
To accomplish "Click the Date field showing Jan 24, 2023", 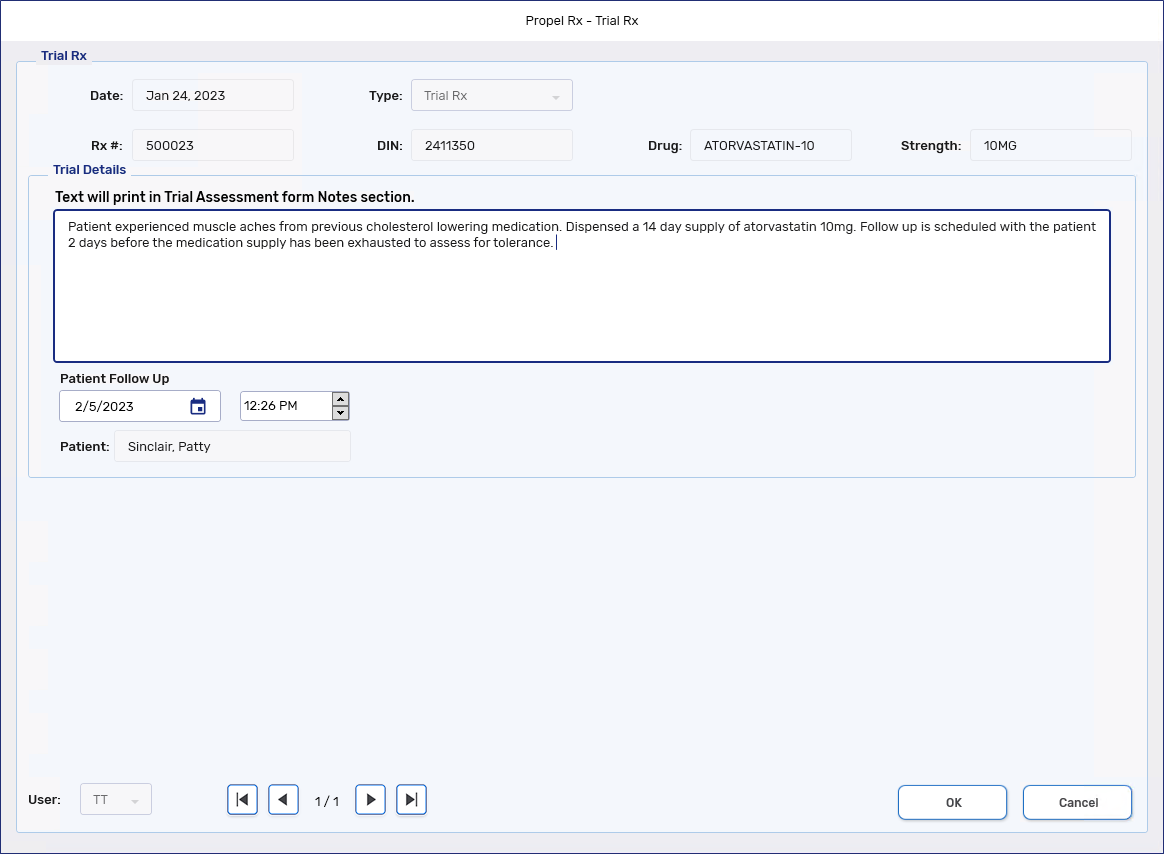I will 212,96.
